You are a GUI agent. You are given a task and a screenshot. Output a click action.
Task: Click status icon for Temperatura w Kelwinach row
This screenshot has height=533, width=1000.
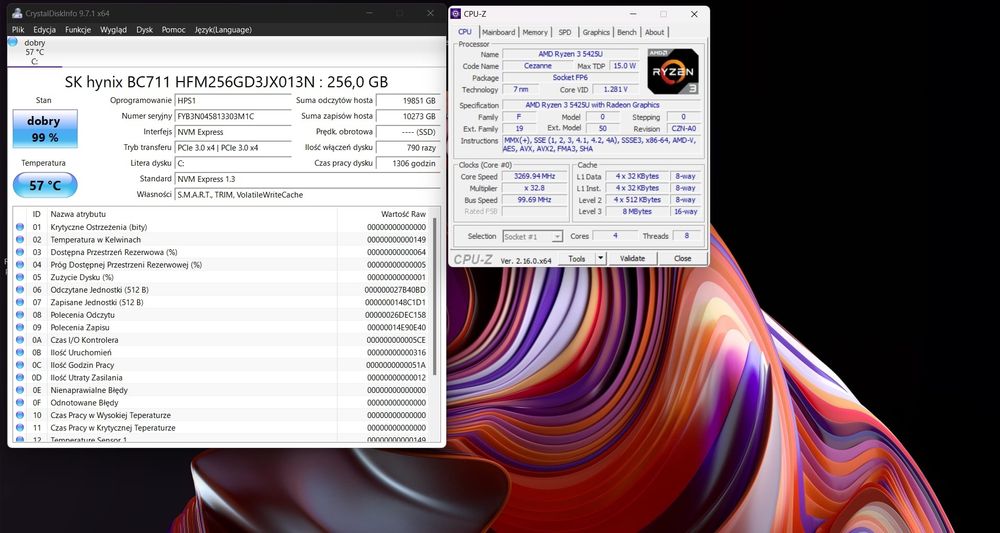(x=20, y=240)
